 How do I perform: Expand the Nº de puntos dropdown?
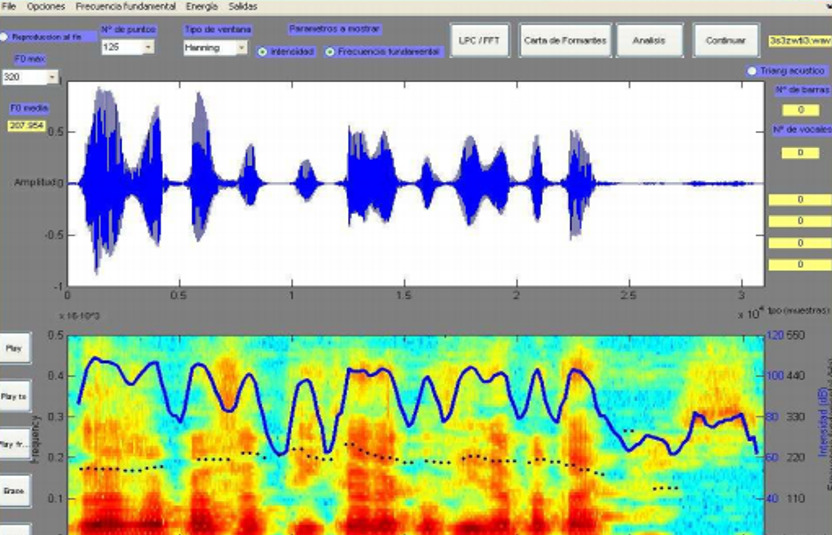point(148,47)
